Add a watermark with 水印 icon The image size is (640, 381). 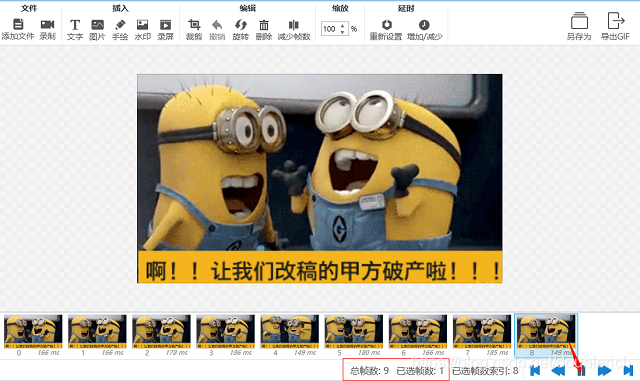click(142, 25)
